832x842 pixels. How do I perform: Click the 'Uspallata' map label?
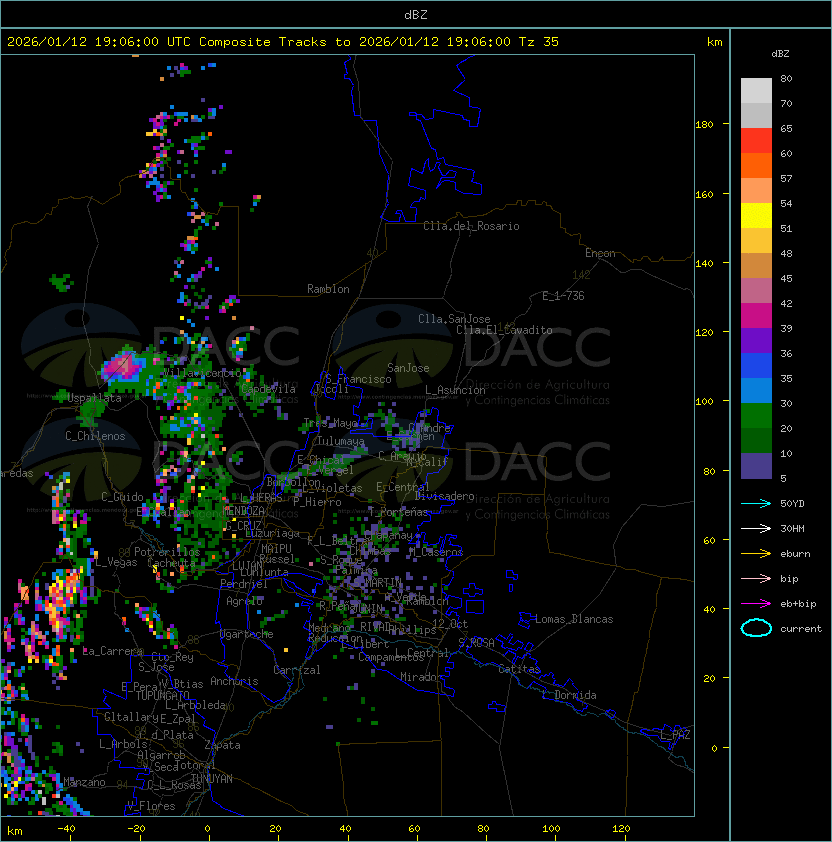(95, 398)
